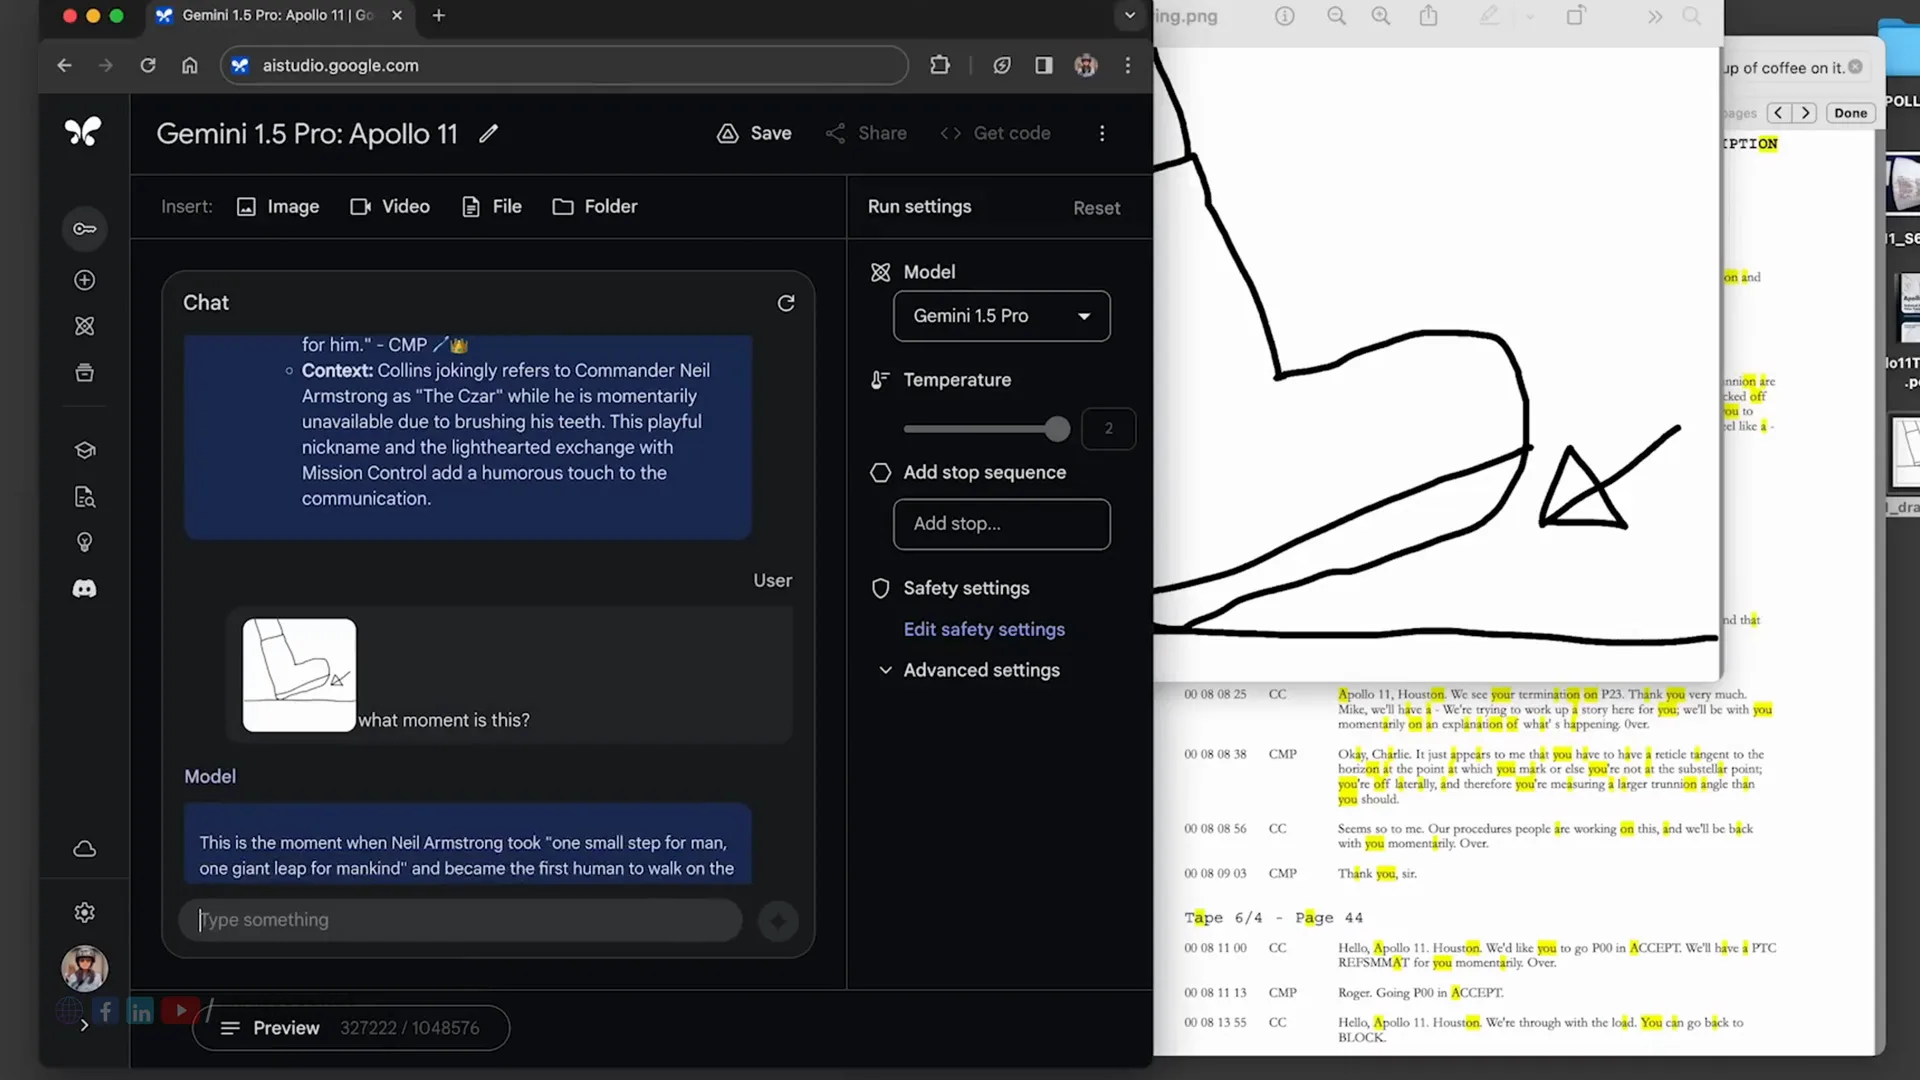Open settings gear in AI Studio sidebar

pos(85,912)
